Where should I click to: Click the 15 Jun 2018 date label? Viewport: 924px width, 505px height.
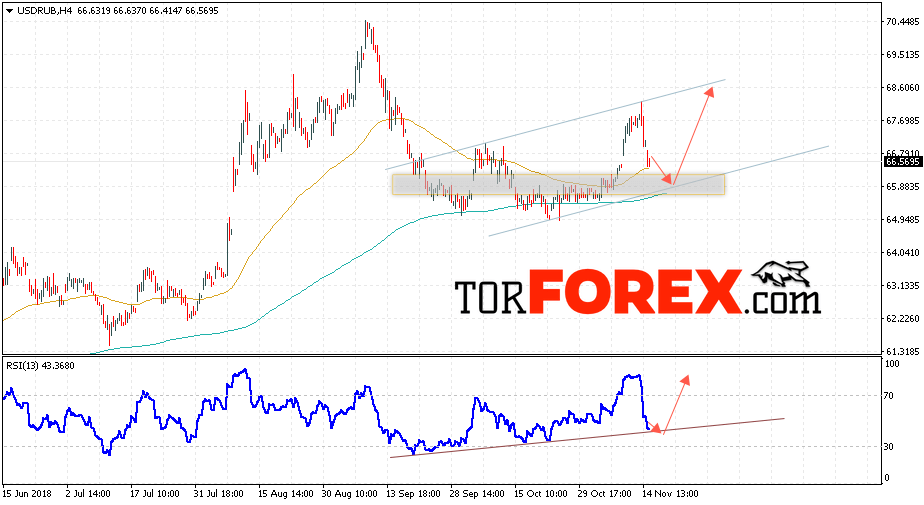28,494
